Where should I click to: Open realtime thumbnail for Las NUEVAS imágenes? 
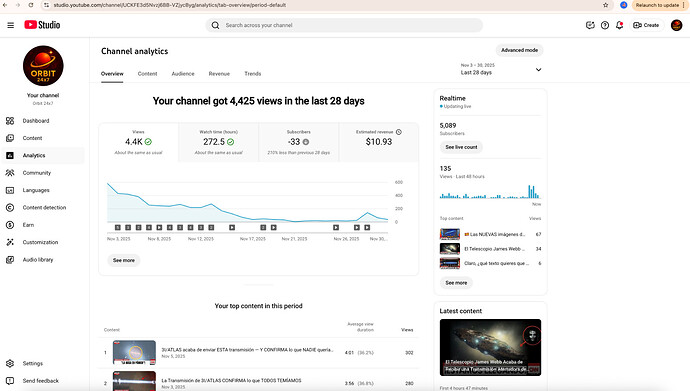(x=450, y=234)
